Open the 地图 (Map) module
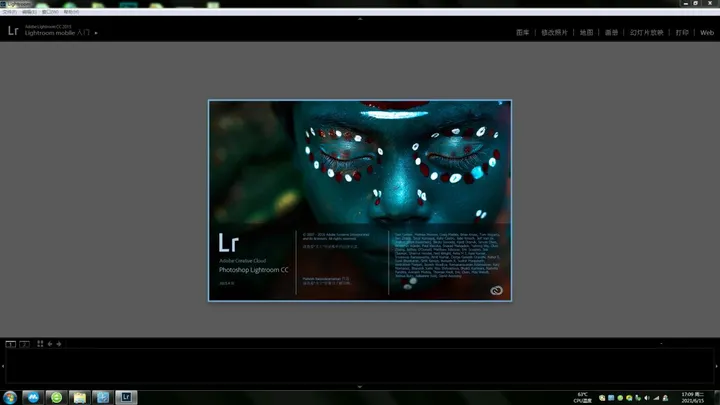The height and width of the screenshot is (405, 720). (586, 33)
